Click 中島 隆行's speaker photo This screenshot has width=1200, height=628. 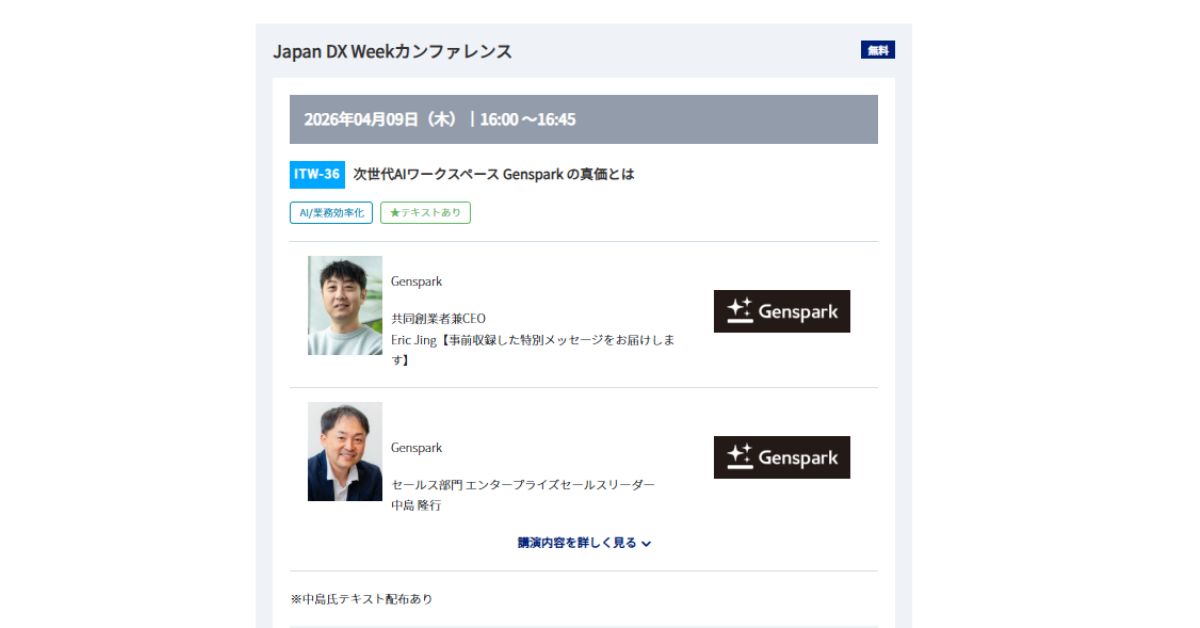pos(345,451)
